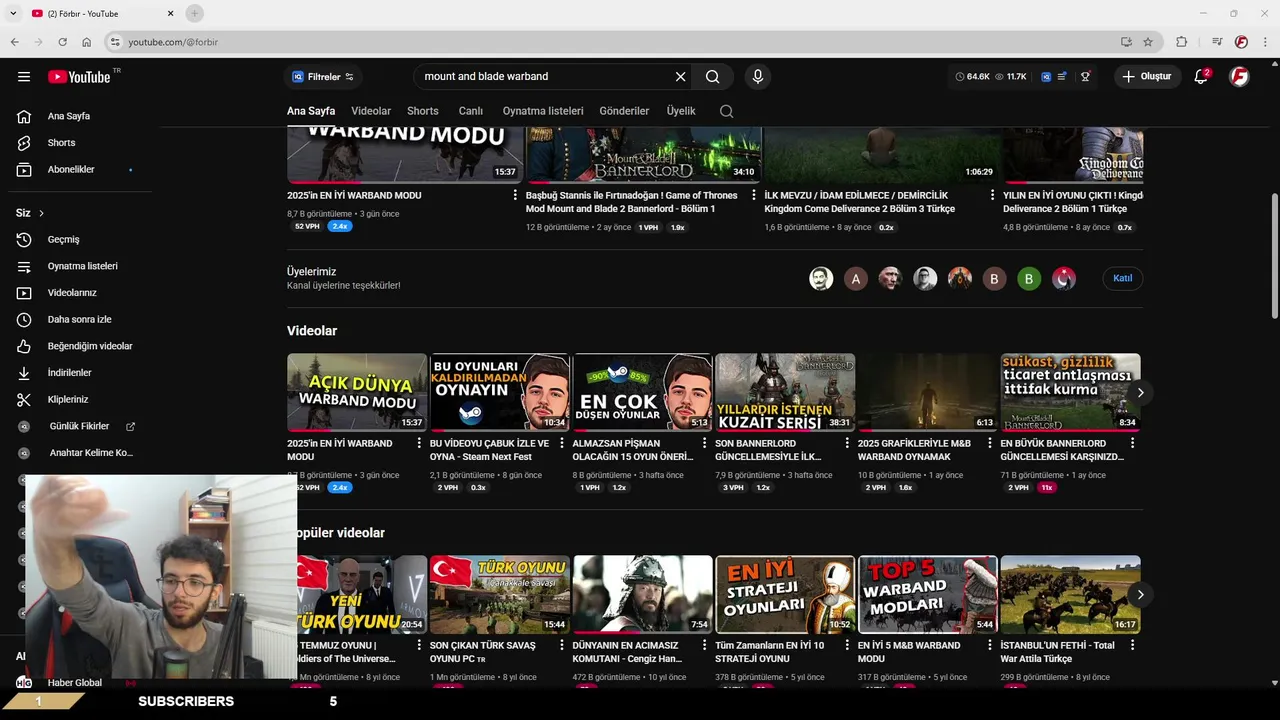Switch to the Üyelik channel tab
The height and width of the screenshot is (720, 1280).
click(x=681, y=111)
